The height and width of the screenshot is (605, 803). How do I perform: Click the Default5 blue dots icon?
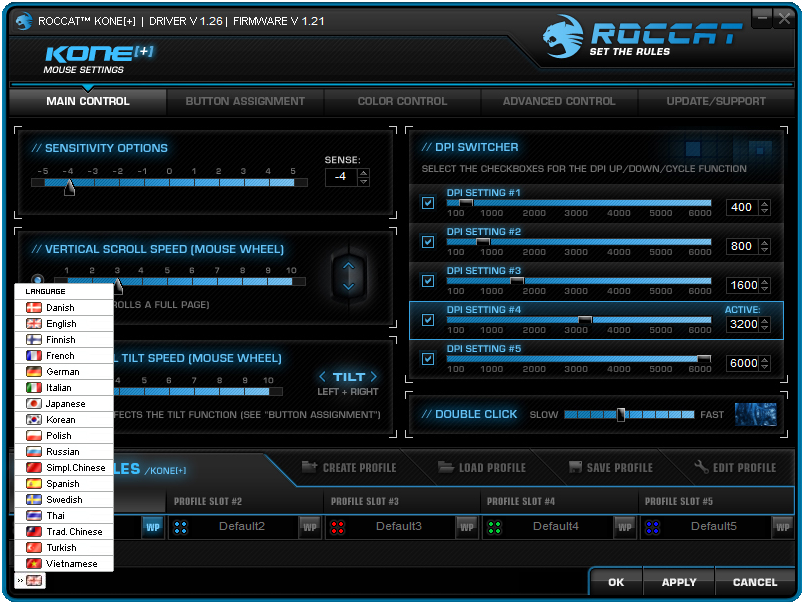click(652, 527)
